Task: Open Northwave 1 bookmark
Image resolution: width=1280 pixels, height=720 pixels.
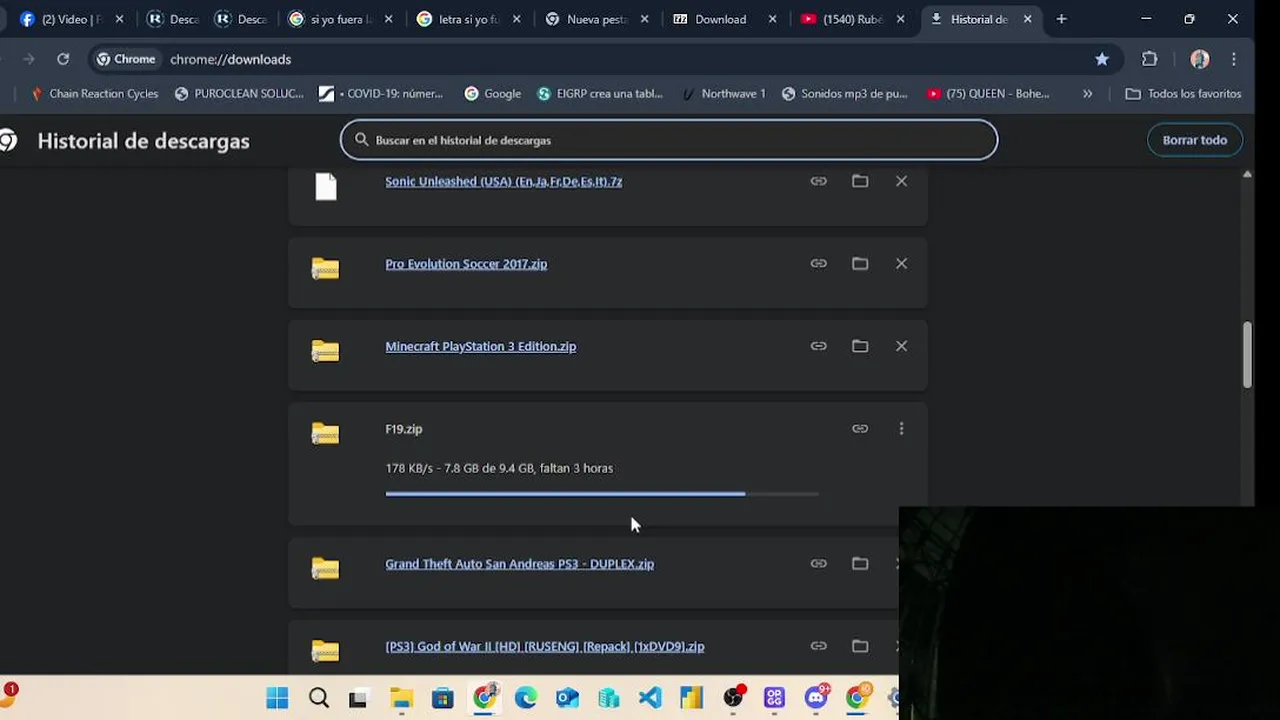Action: pos(723,93)
